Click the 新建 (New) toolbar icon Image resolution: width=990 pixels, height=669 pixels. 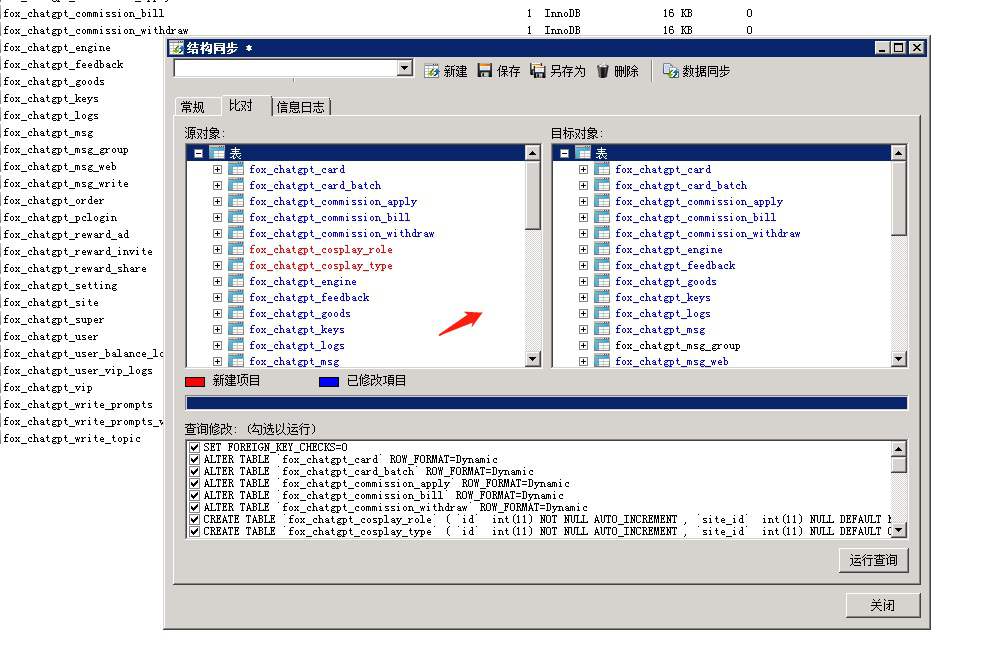click(x=432, y=71)
